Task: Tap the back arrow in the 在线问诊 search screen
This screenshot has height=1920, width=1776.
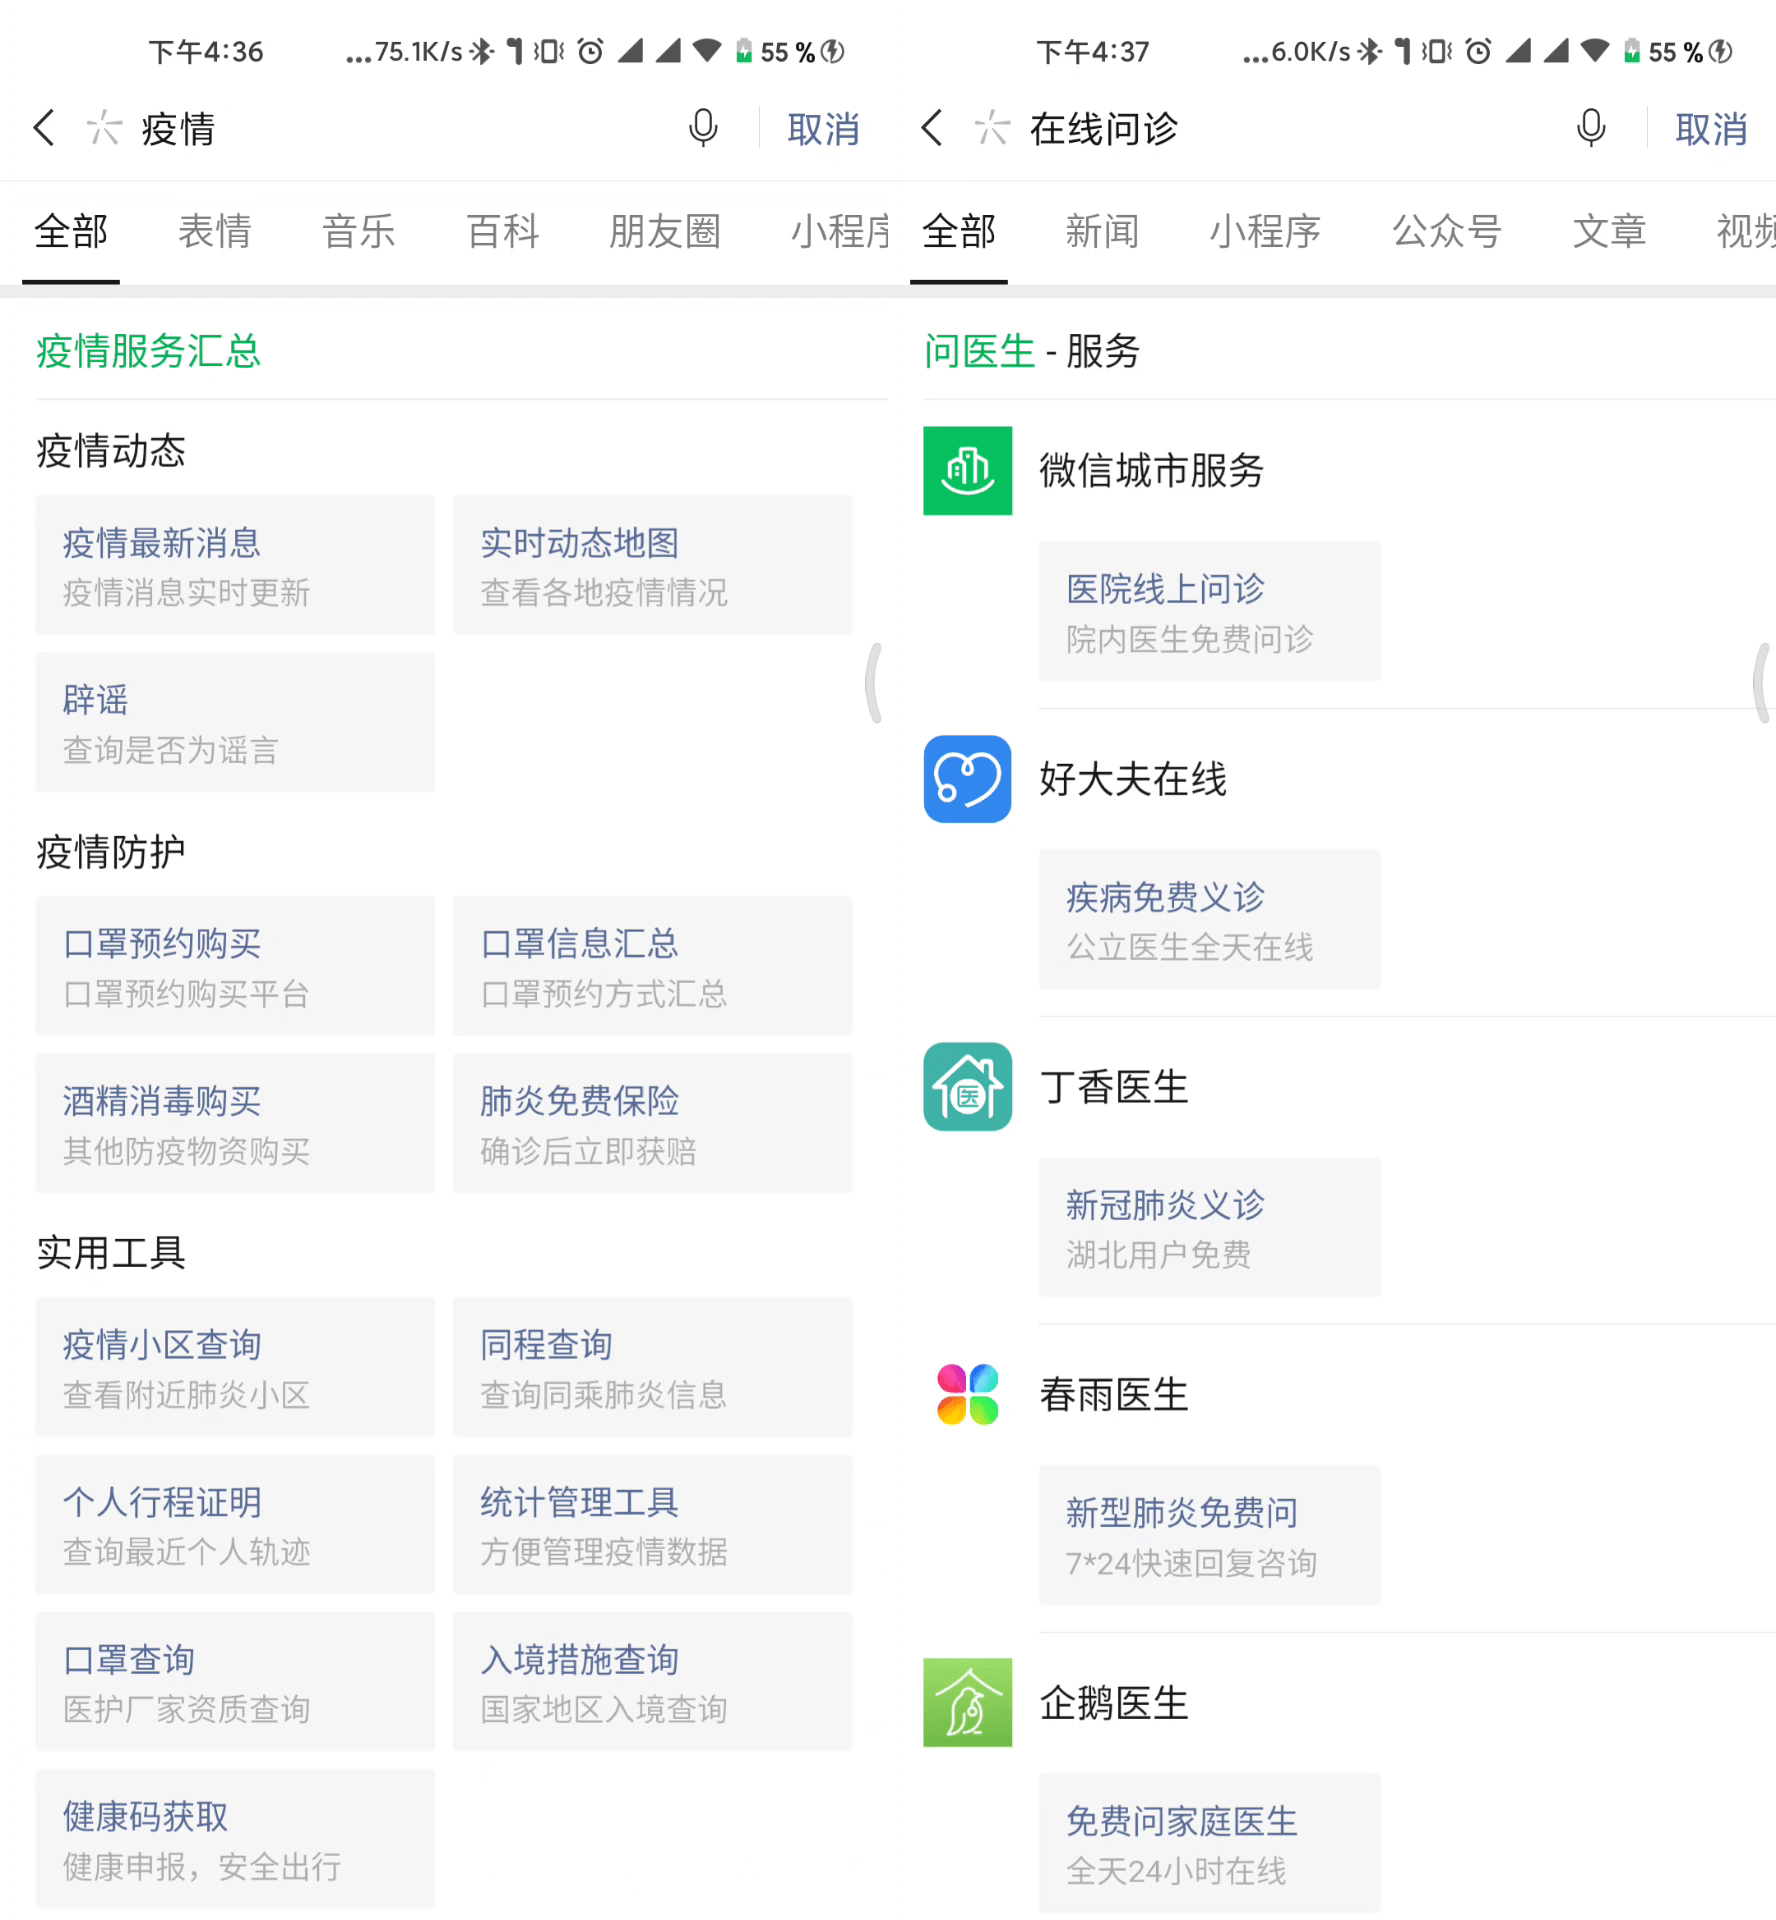Action: (932, 128)
